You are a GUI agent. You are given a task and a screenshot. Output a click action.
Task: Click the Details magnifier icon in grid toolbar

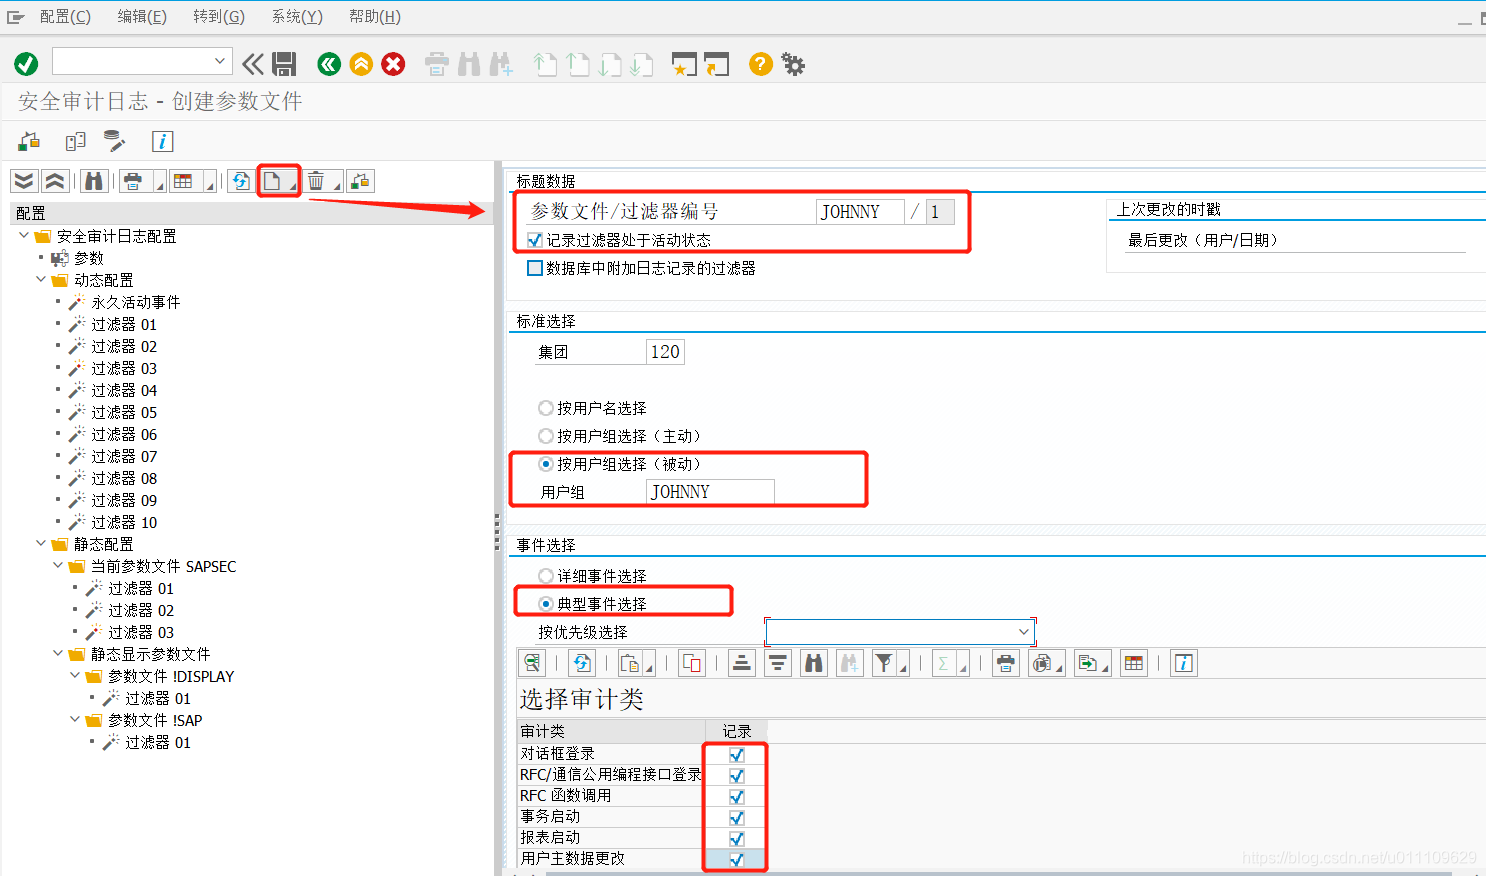click(x=532, y=663)
